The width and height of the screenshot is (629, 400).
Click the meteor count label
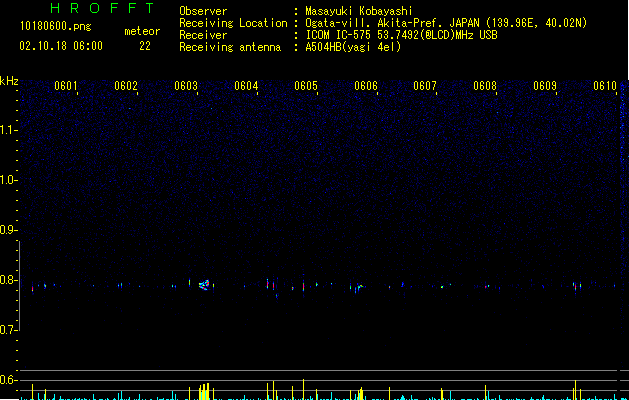(142, 31)
